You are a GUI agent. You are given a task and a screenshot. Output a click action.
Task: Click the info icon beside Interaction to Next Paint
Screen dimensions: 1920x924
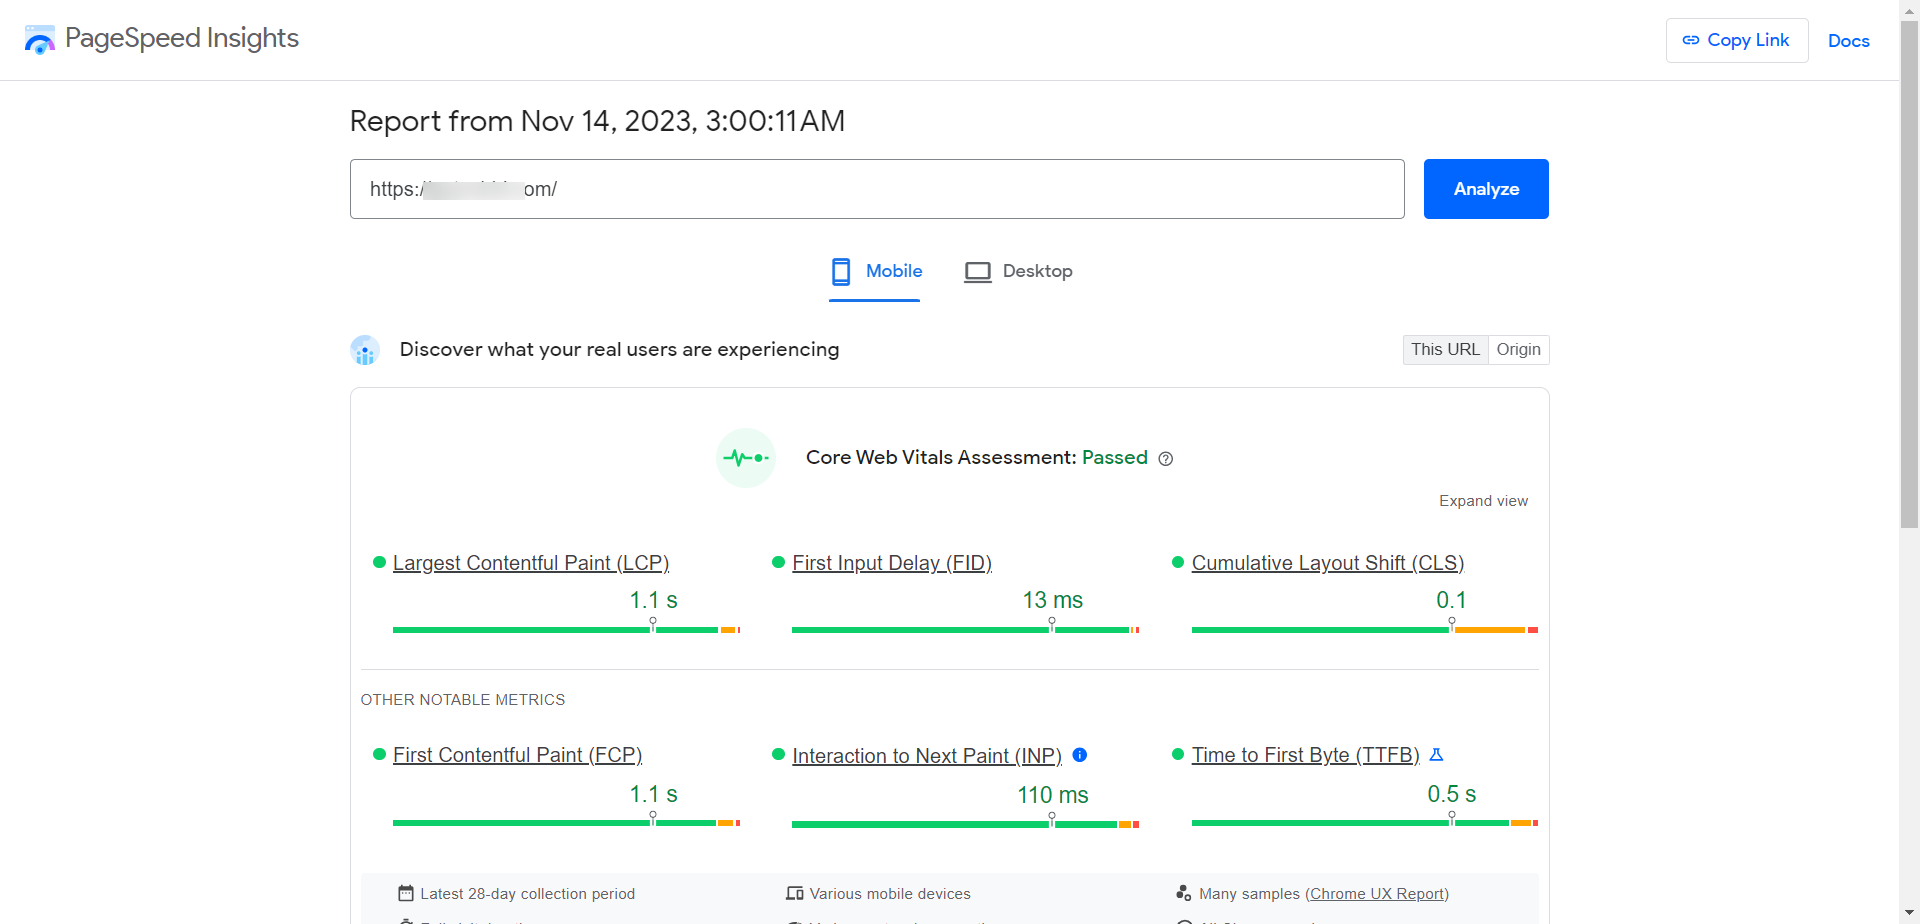pos(1080,755)
